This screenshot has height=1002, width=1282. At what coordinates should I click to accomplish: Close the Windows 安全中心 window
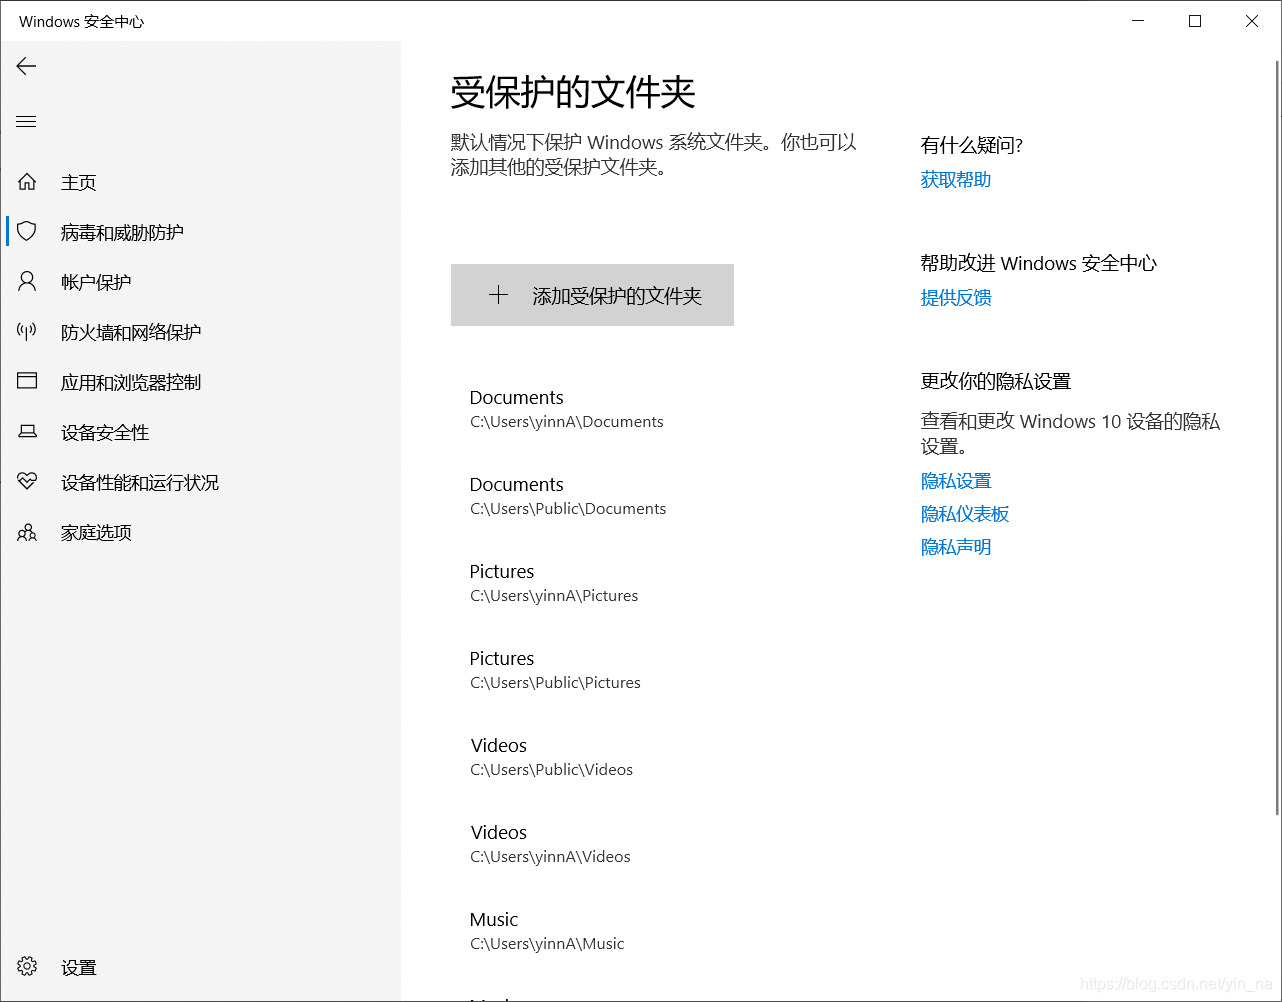tap(1252, 21)
